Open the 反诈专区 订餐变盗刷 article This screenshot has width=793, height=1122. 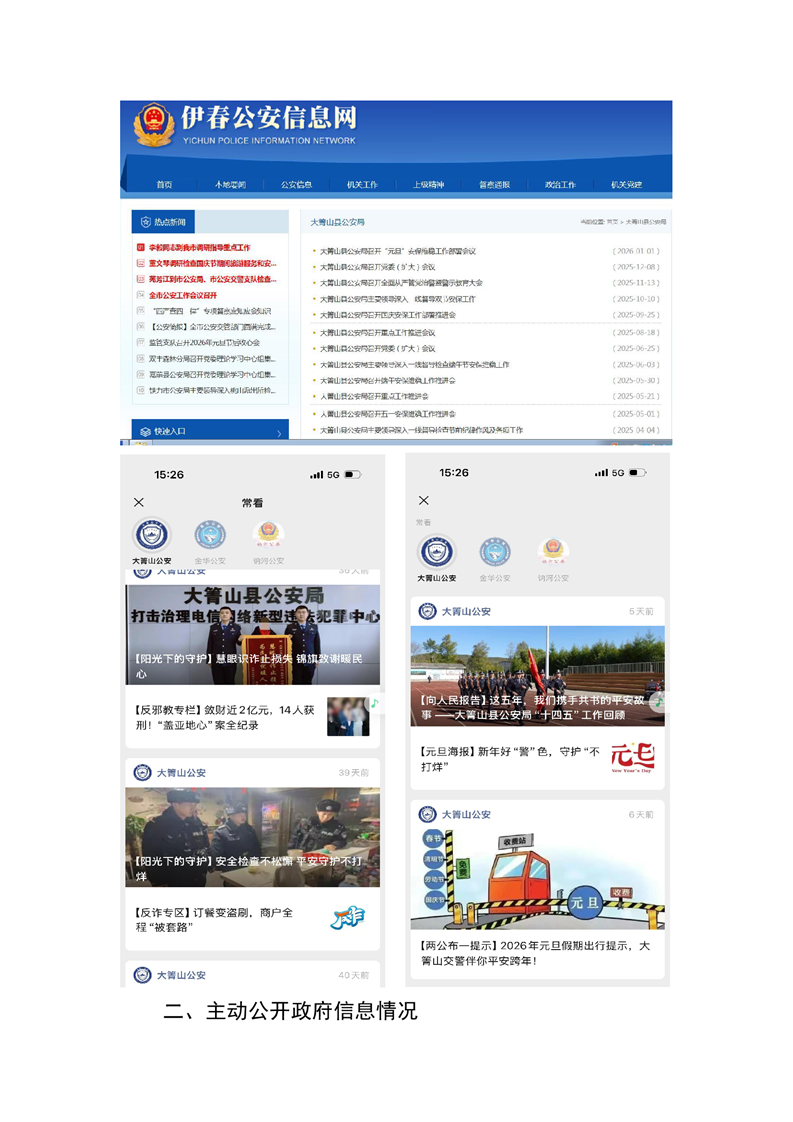213,919
